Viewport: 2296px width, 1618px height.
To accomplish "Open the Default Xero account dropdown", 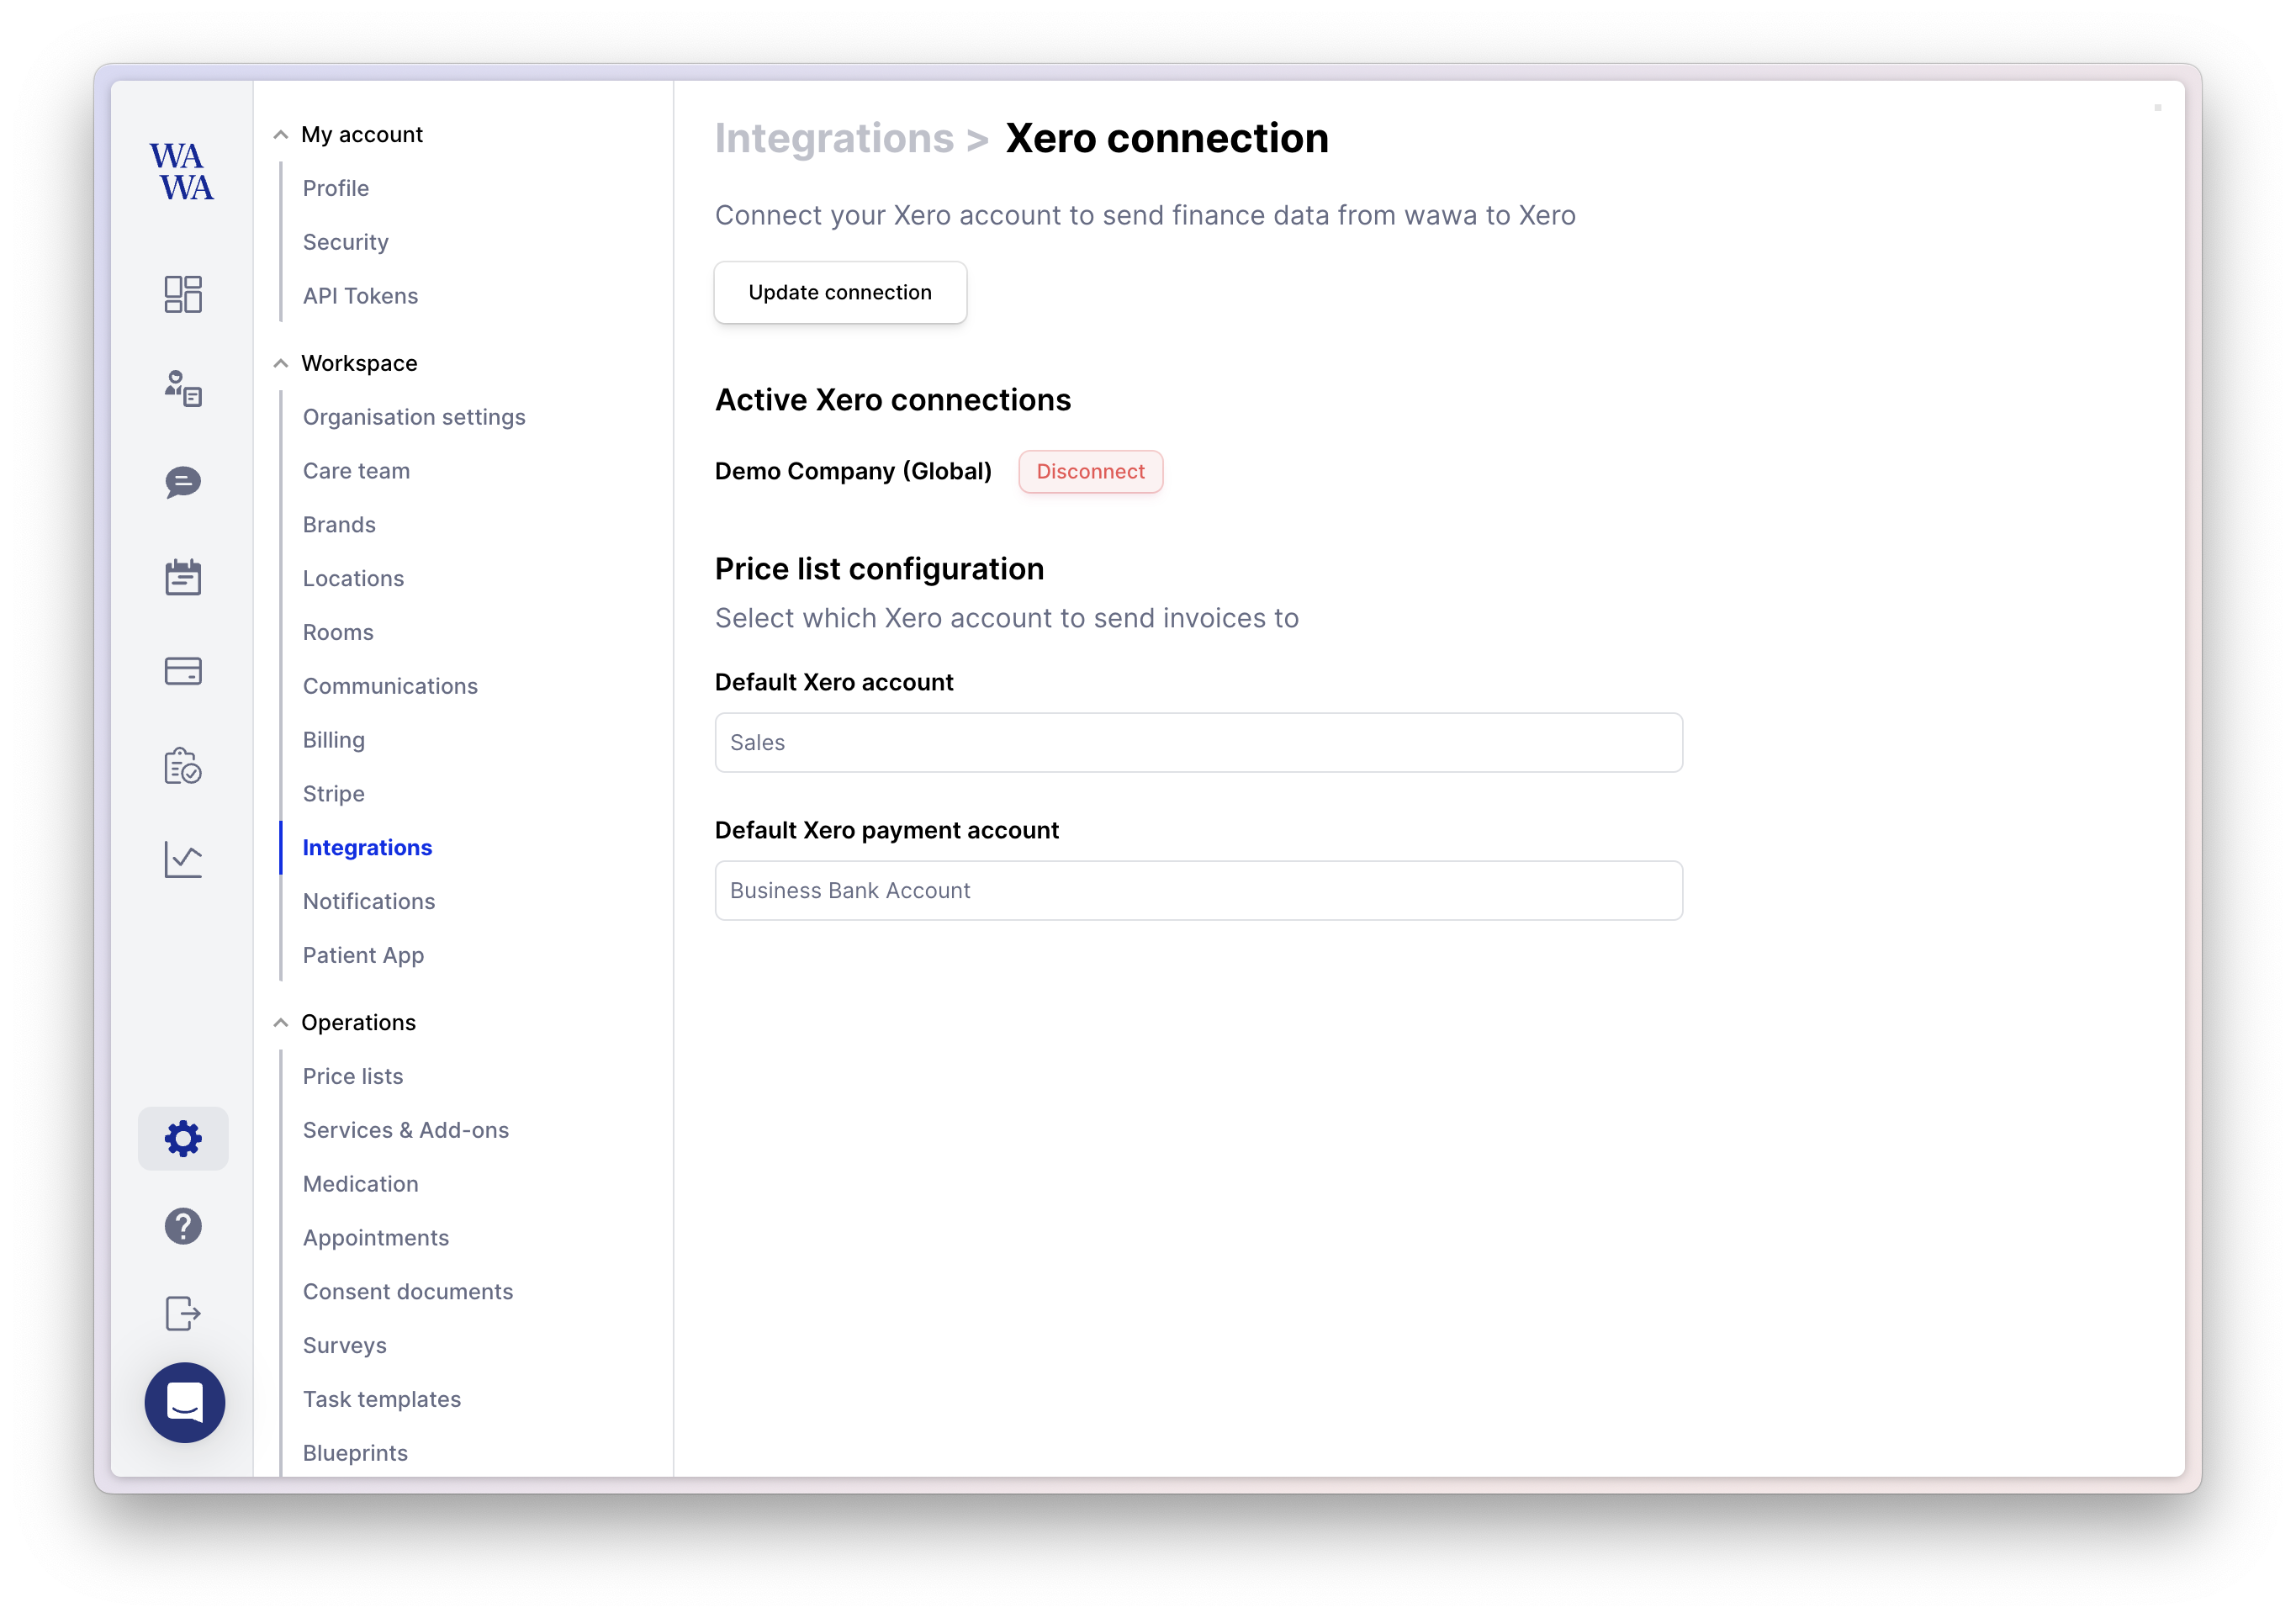I will coord(1198,743).
